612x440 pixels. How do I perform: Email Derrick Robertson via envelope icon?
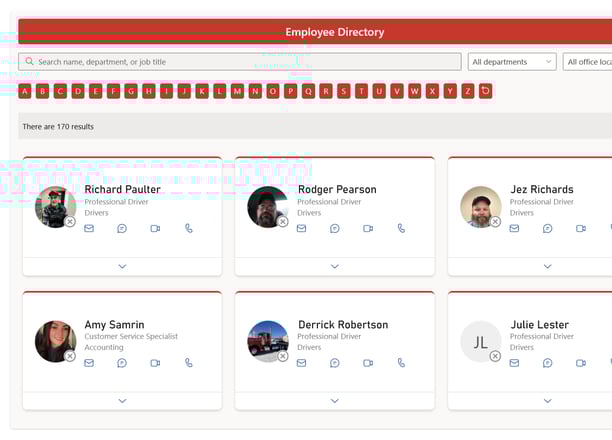pyautogui.click(x=301, y=363)
